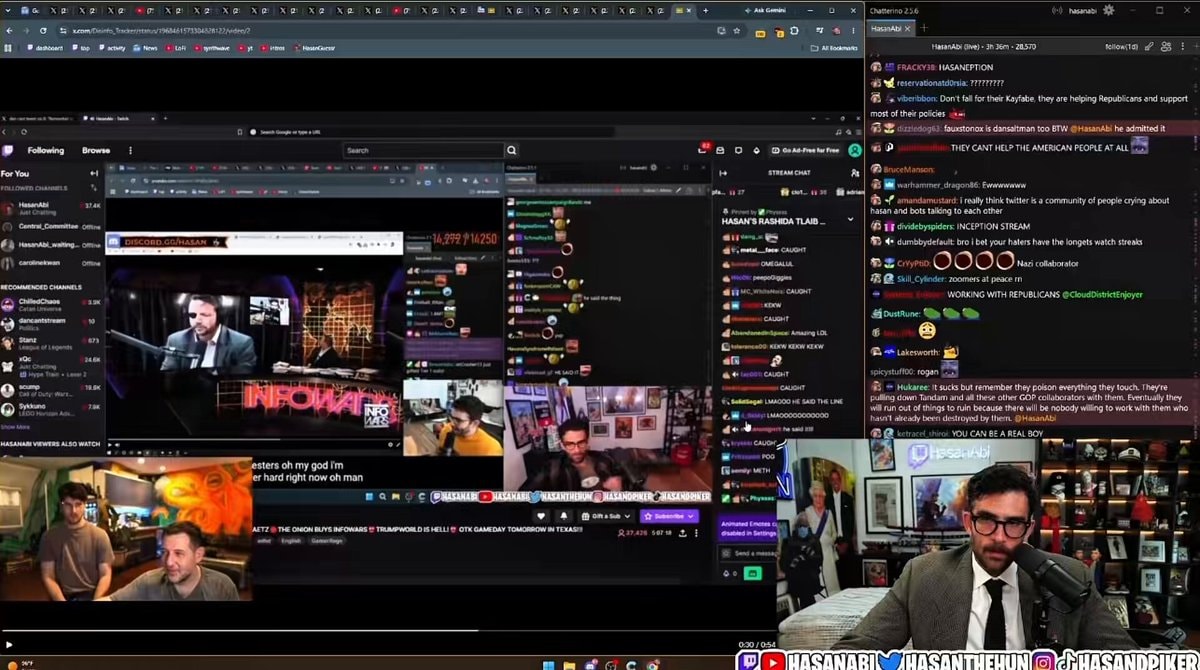1200x670 pixels.
Task: Bookmark the x.com page with the star icon
Action: coord(737,31)
